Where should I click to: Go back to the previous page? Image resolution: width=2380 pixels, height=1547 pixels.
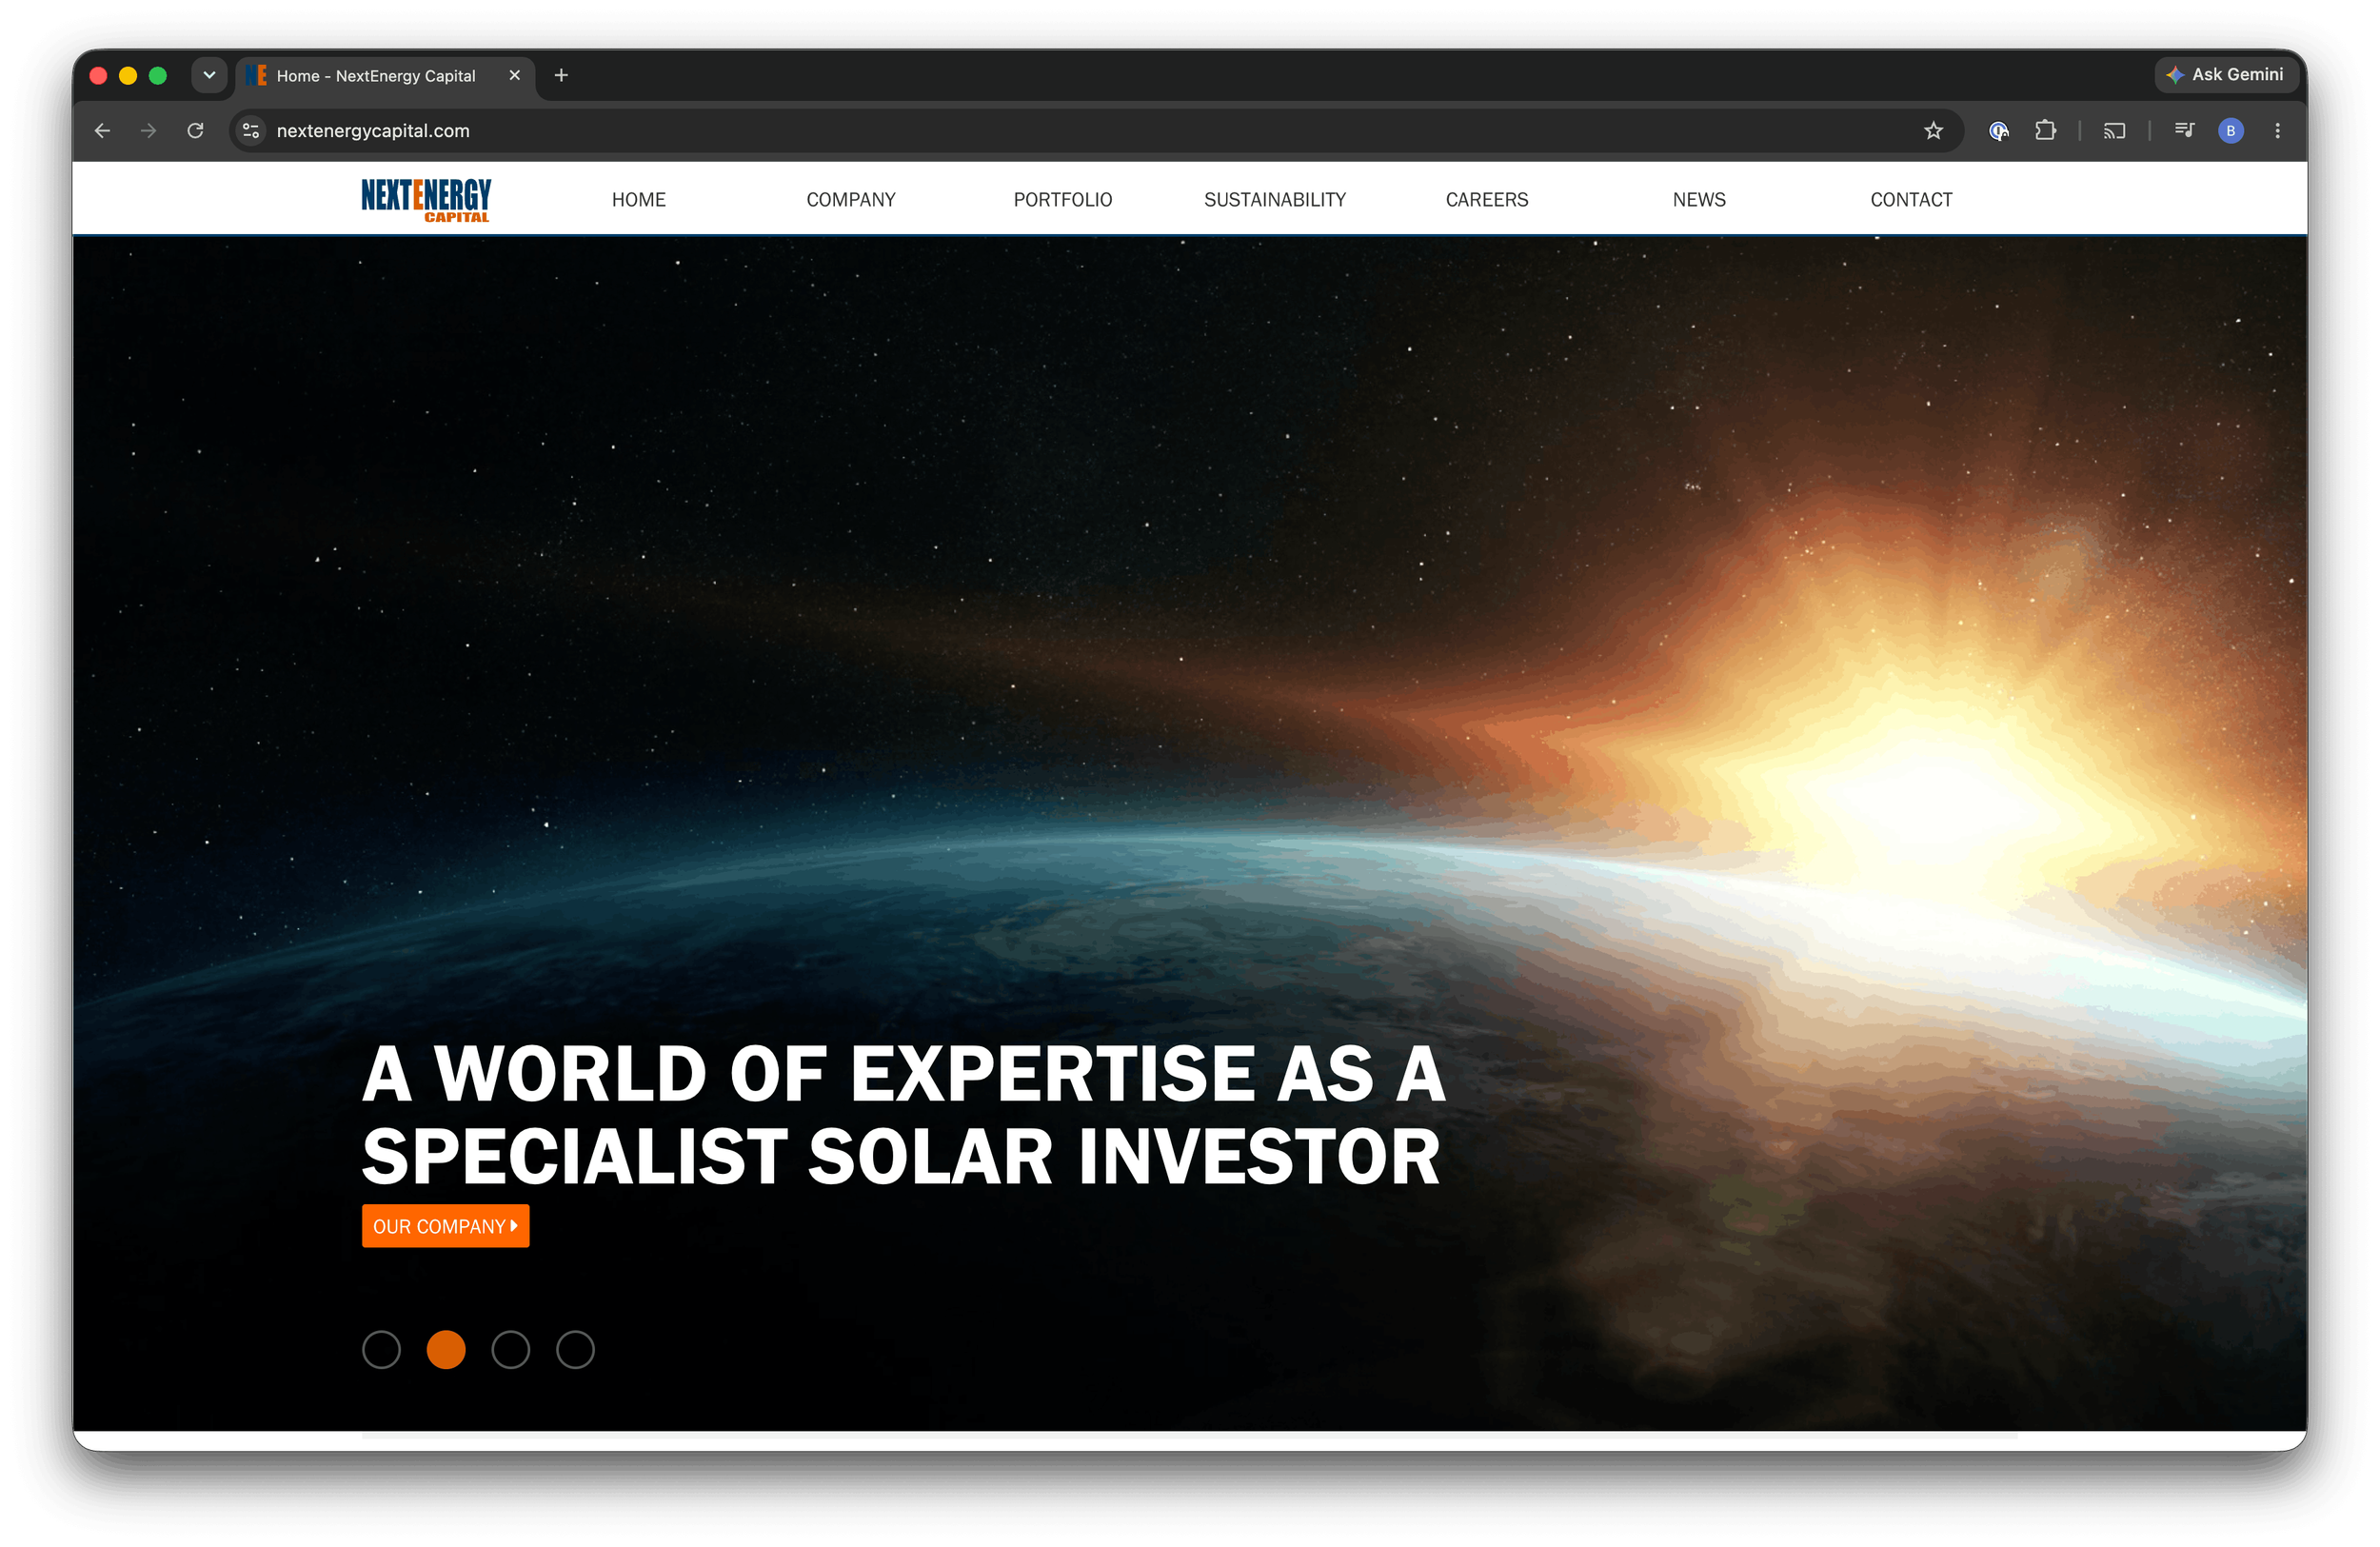tap(102, 131)
